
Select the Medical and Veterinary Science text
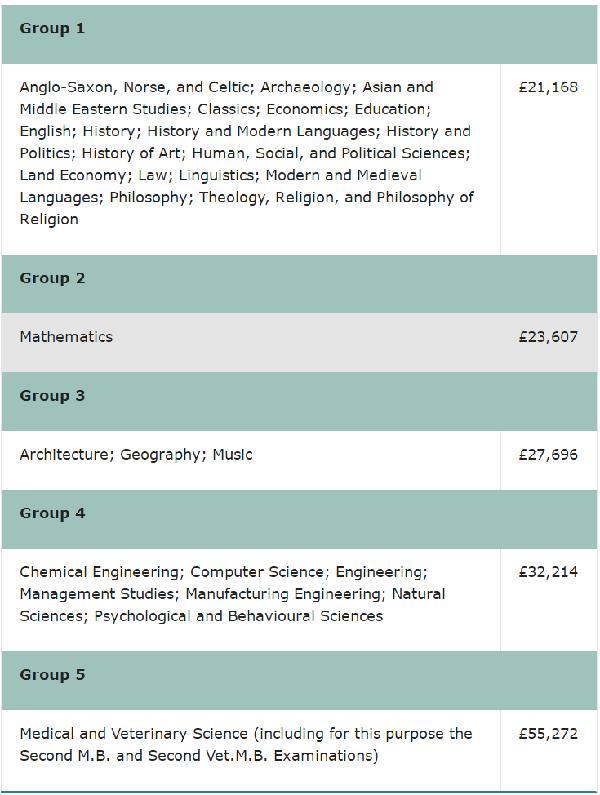pyautogui.click(x=133, y=734)
